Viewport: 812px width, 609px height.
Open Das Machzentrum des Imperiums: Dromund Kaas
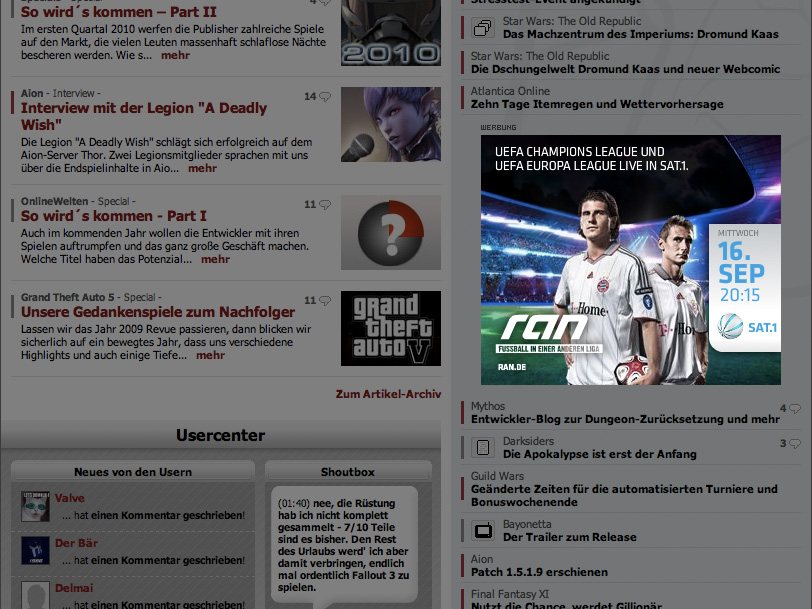point(641,34)
